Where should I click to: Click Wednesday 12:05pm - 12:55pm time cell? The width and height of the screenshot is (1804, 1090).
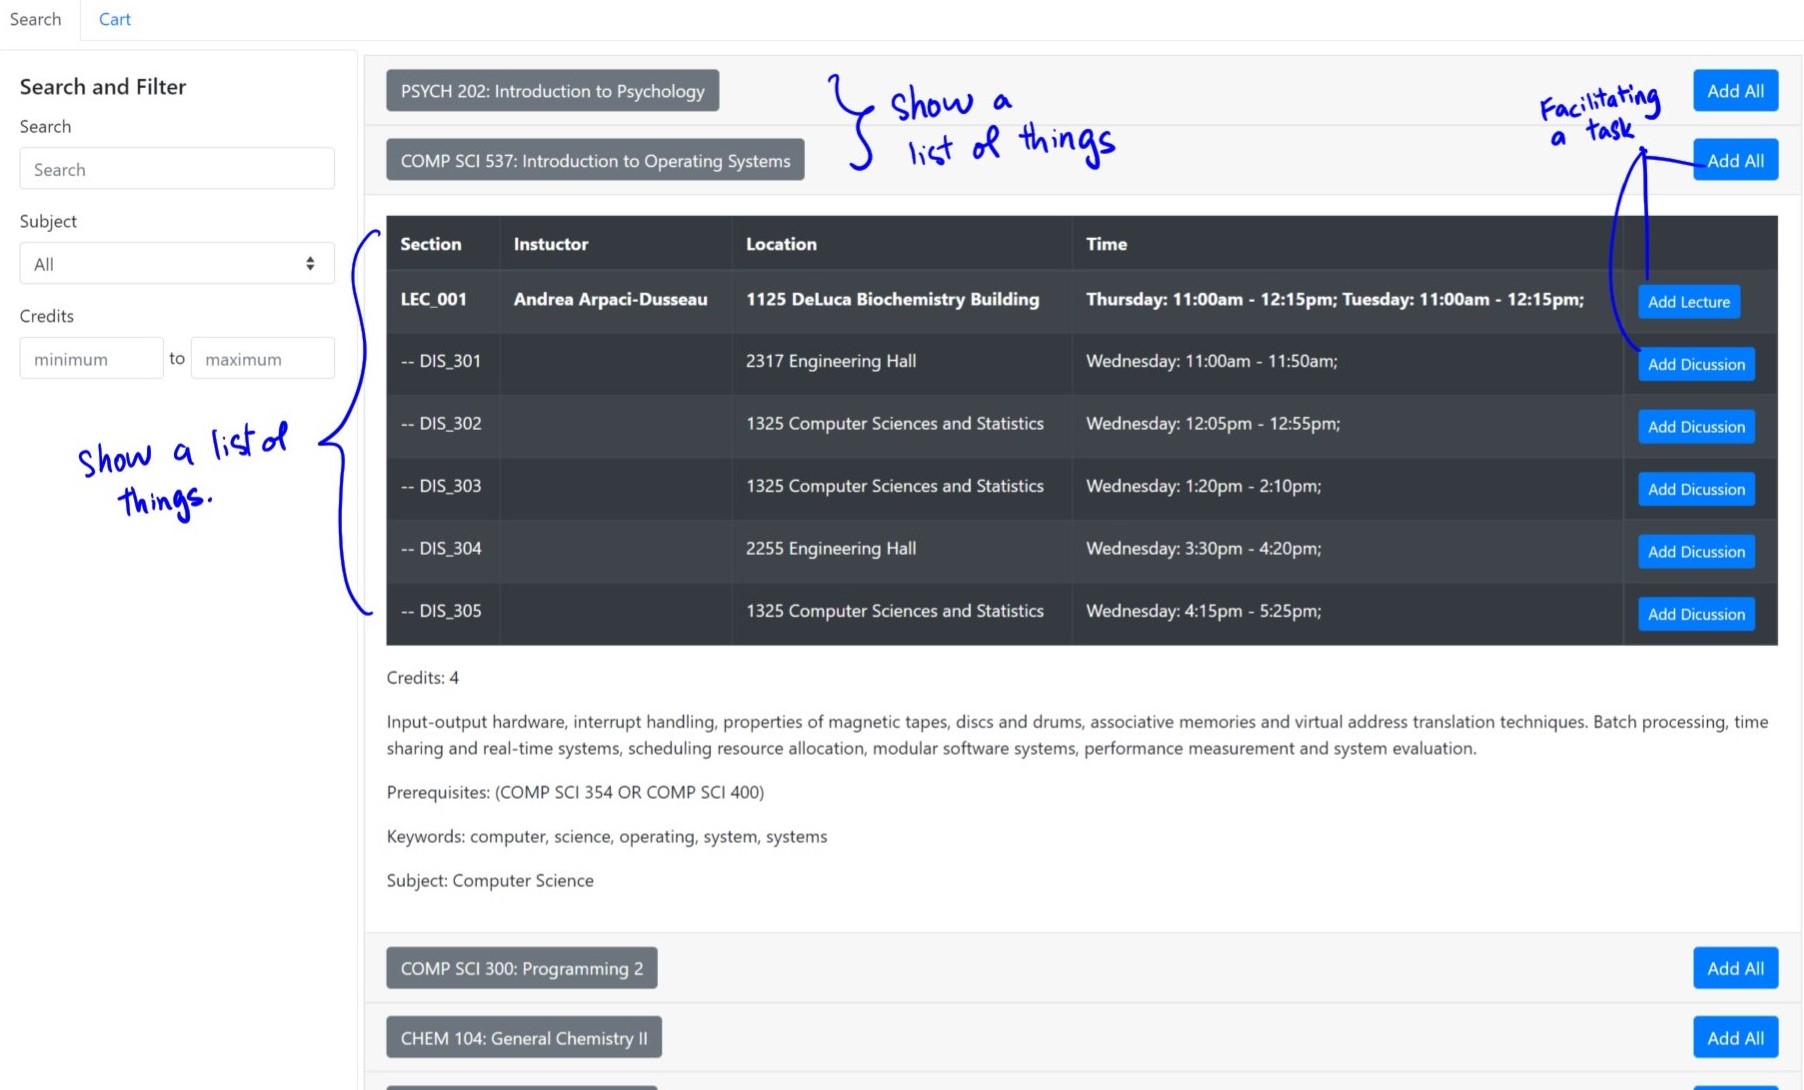pyautogui.click(x=1347, y=426)
